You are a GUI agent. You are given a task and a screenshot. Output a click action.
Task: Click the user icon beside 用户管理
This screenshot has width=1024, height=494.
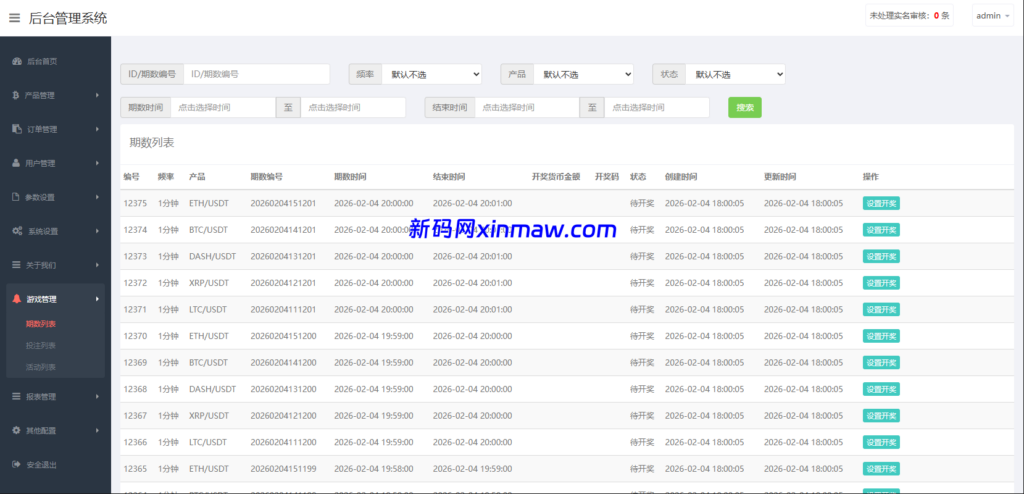coord(16,163)
